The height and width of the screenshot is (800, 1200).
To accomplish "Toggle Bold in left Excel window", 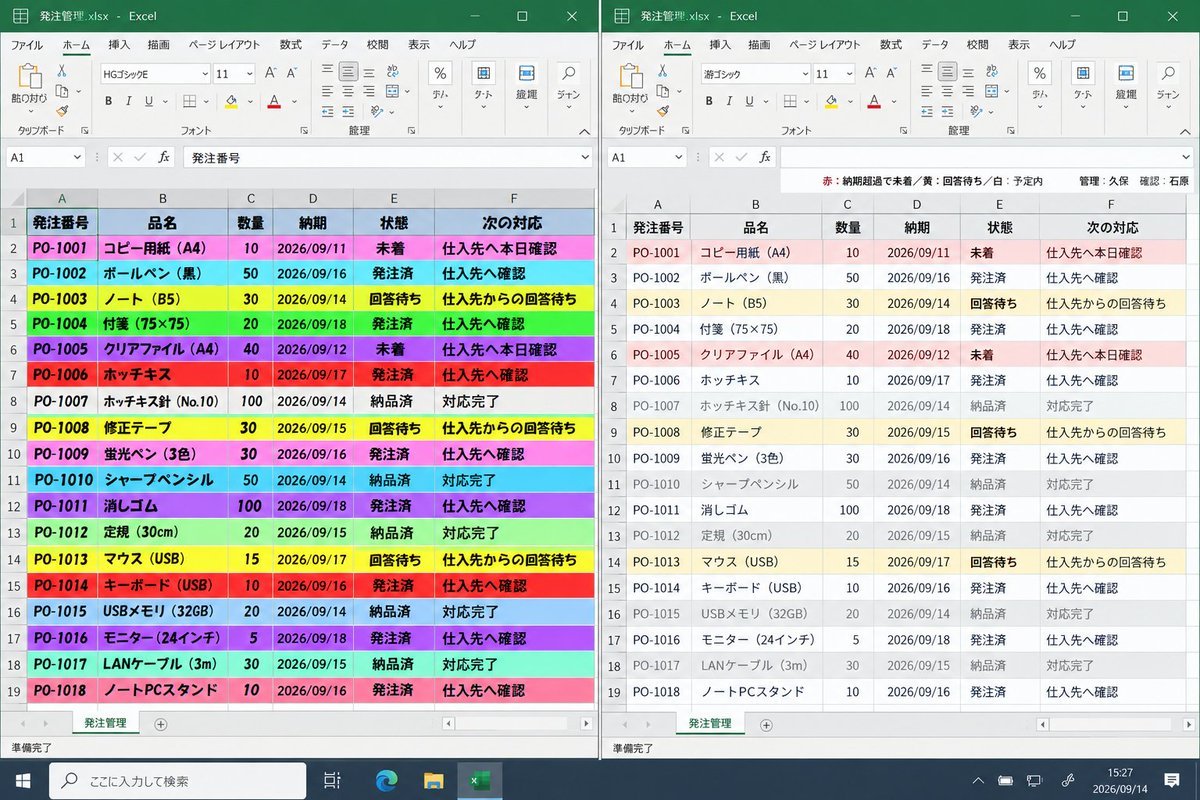I will click(109, 101).
